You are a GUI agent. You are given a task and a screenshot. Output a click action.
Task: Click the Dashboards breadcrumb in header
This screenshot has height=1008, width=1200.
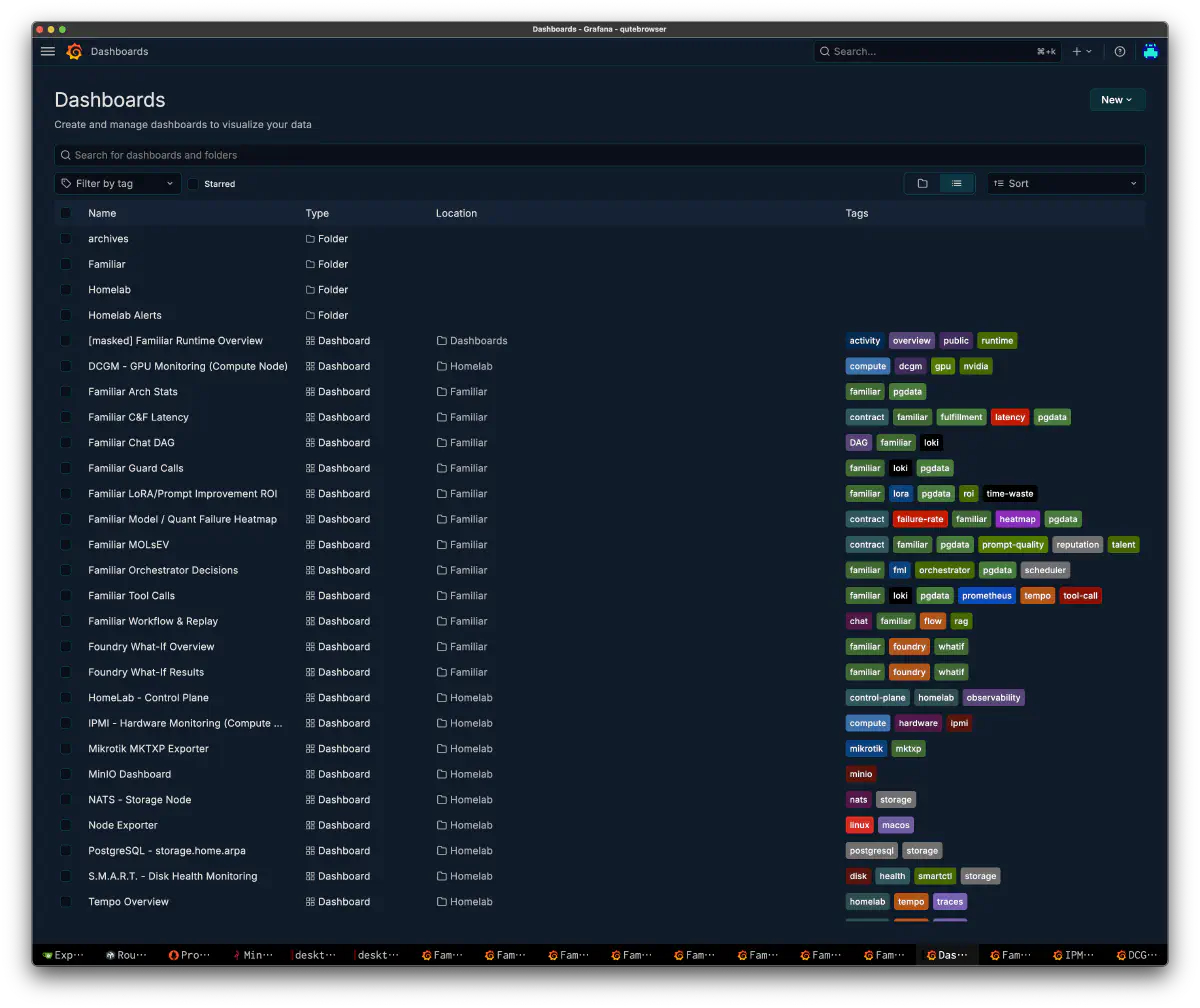point(119,51)
